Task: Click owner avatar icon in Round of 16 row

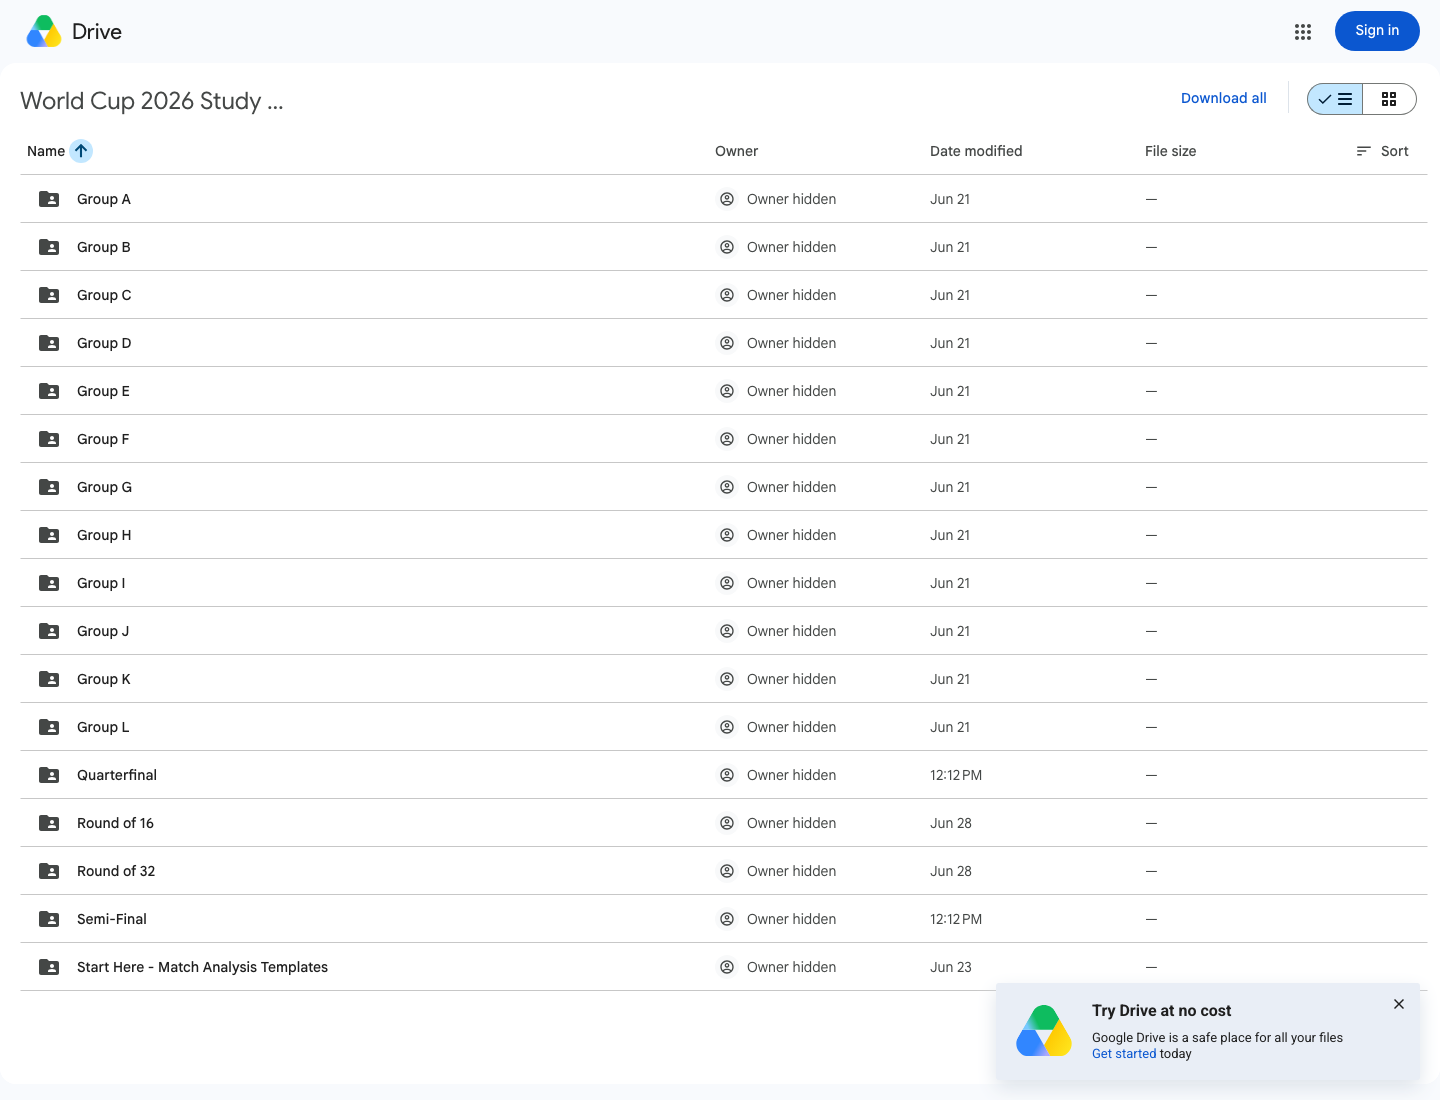Action: click(727, 823)
